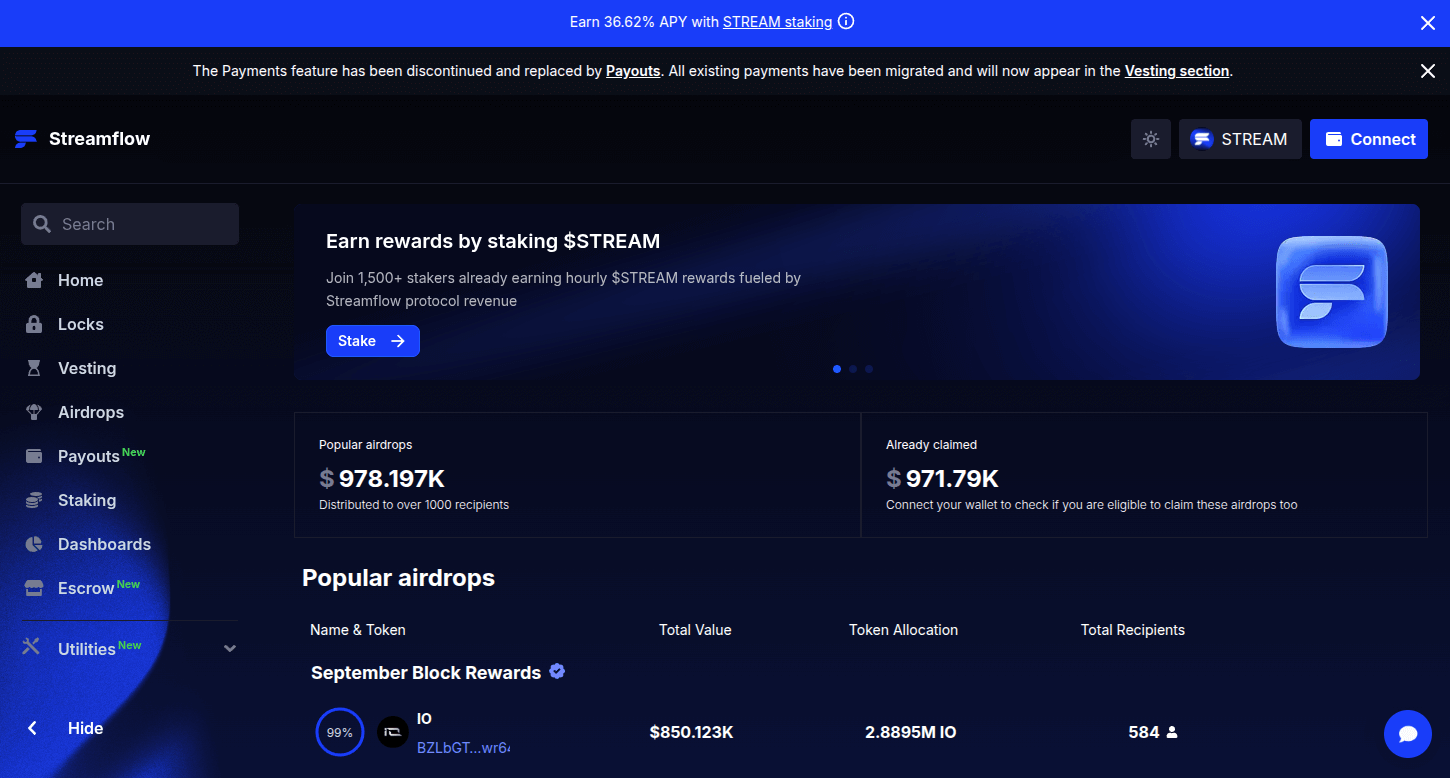
Task: Toggle the light/dark theme sun icon
Action: click(1150, 139)
